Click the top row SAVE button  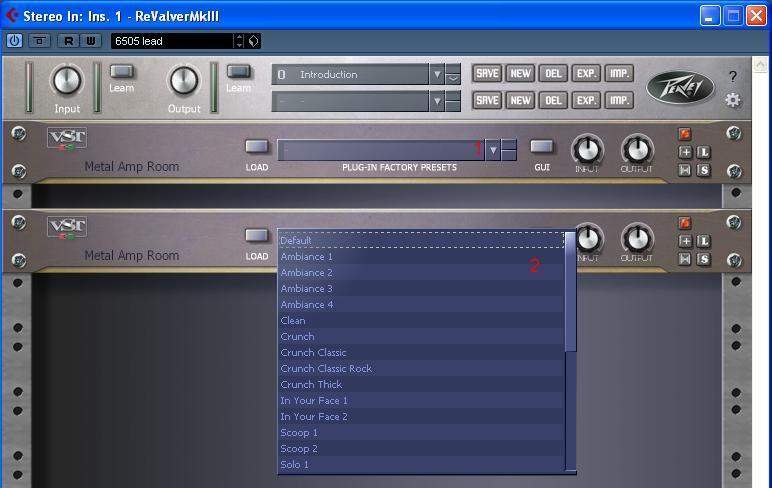click(x=487, y=74)
